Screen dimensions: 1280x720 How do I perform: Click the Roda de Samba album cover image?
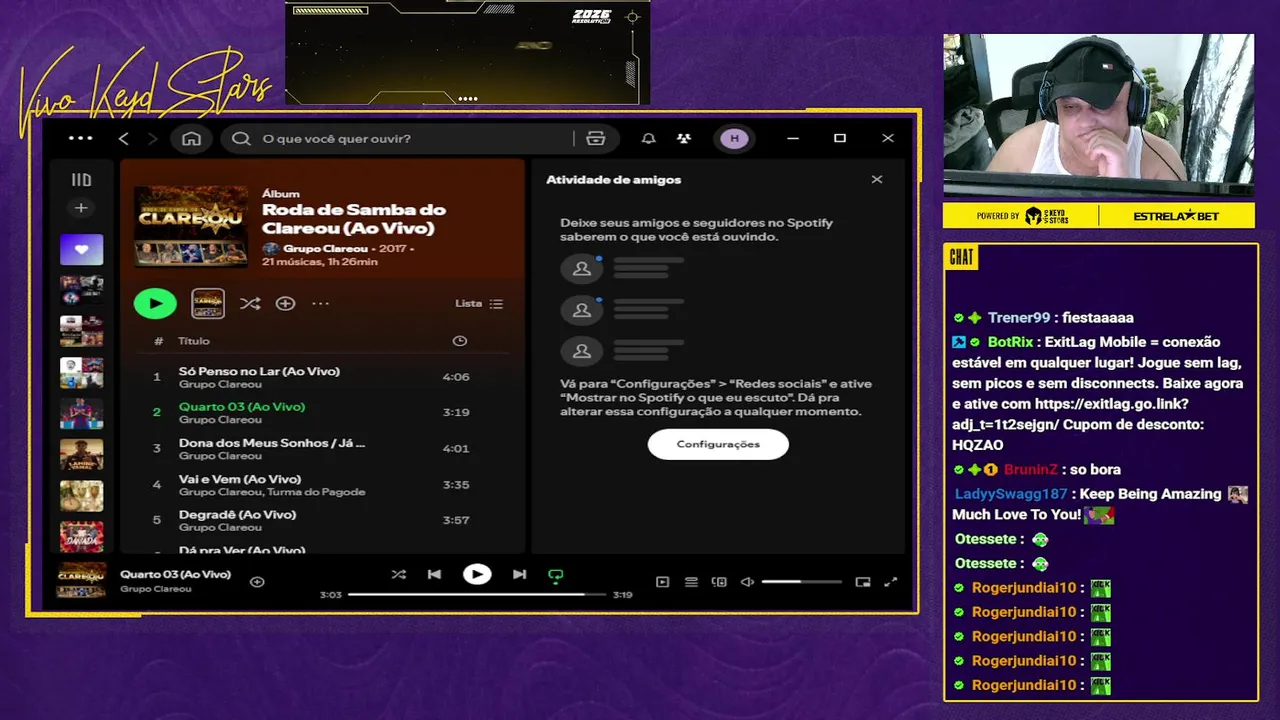point(191,225)
